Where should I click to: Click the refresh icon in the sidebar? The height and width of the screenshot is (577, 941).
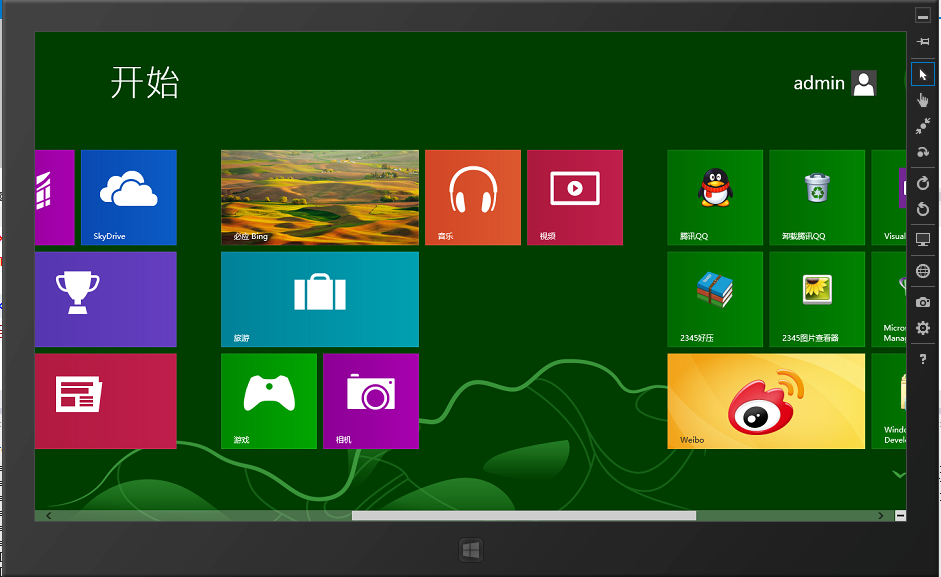[922, 183]
